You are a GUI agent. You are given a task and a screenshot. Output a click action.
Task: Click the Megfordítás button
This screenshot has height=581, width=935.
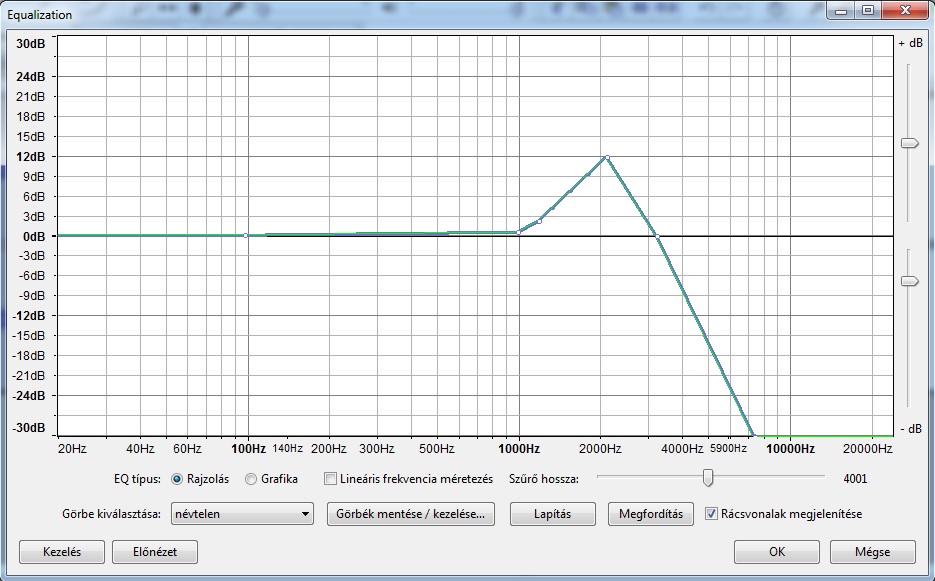point(650,514)
